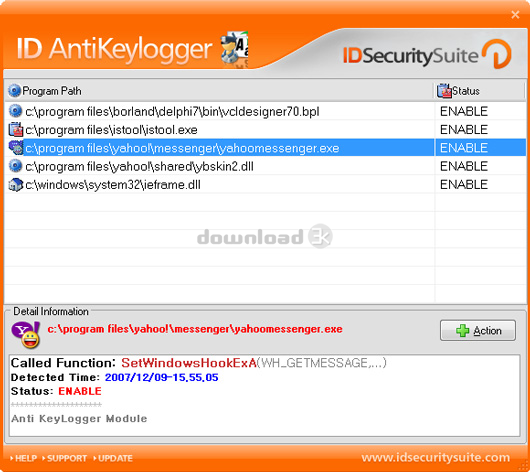Click the vcldesigner70.bpl gear icon
This screenshot has width=530, height=472.
15,111
